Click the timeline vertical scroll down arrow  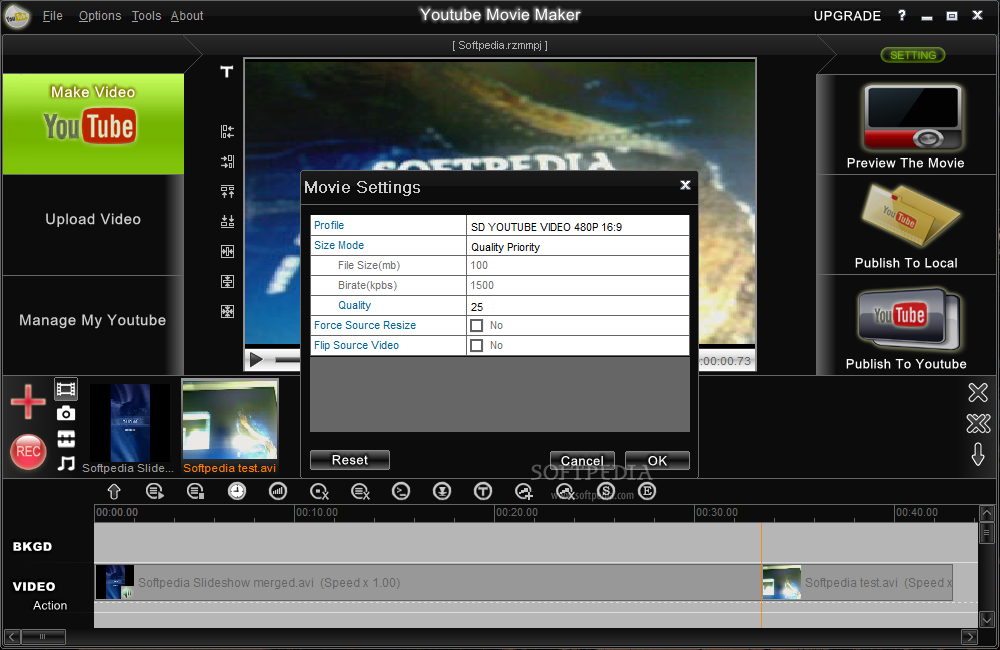pyautogui.click(x=987, y=619)
